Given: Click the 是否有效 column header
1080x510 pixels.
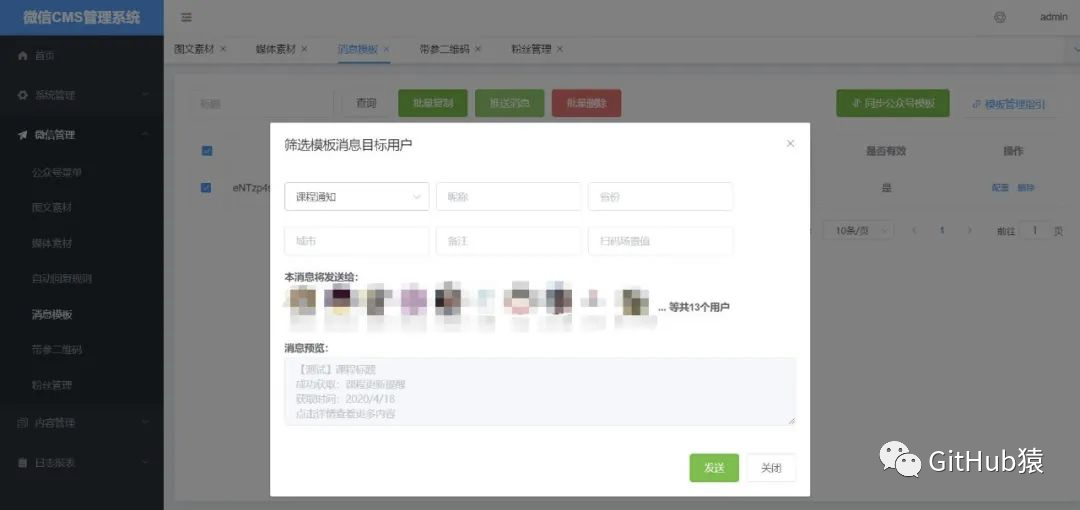Looking at the screenshot, I should tap(886, 151).
